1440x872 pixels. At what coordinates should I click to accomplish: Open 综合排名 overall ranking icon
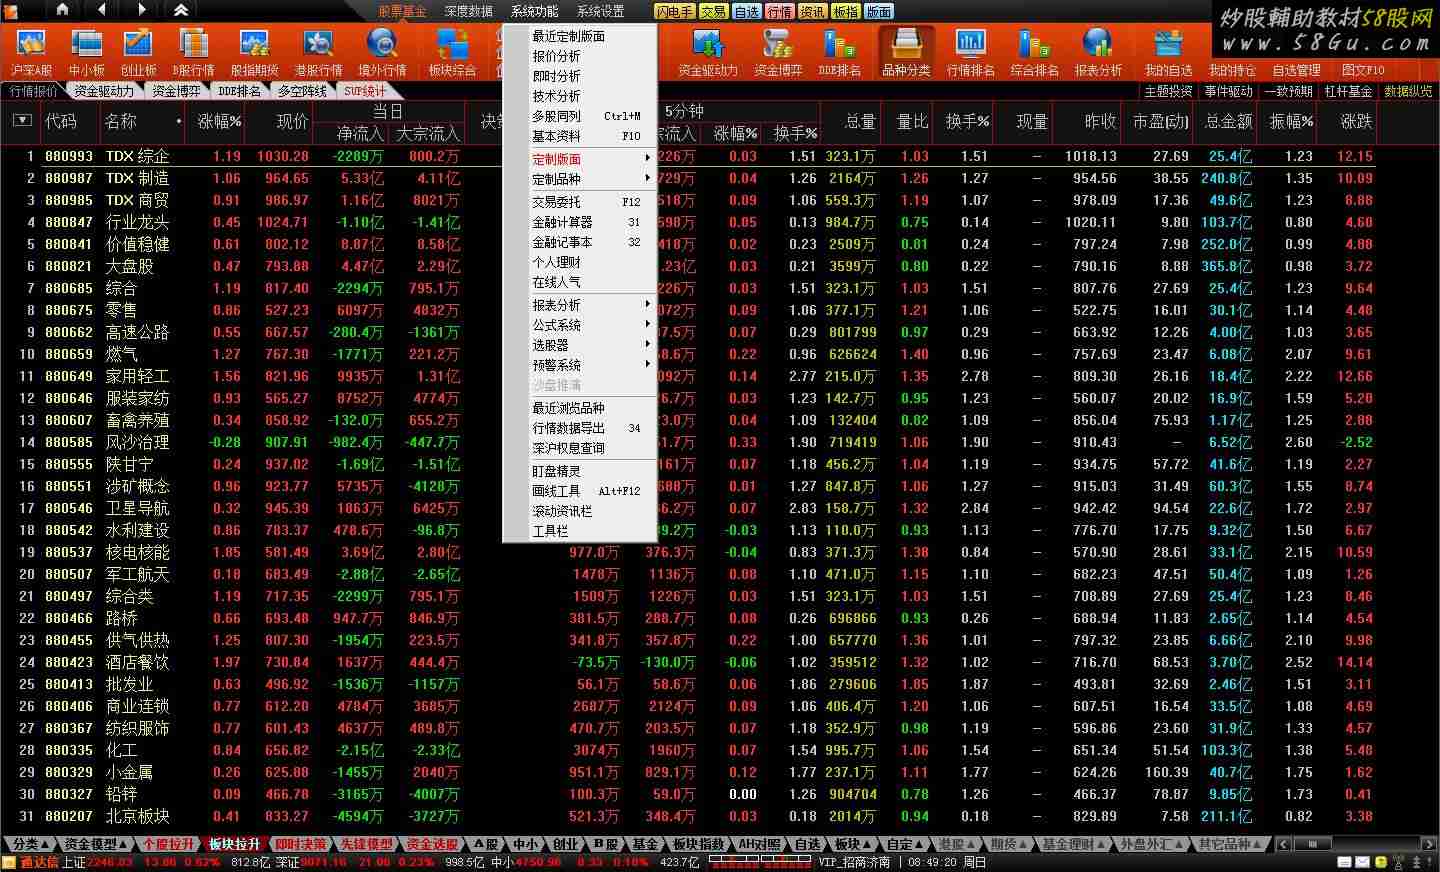(1034, 52)
